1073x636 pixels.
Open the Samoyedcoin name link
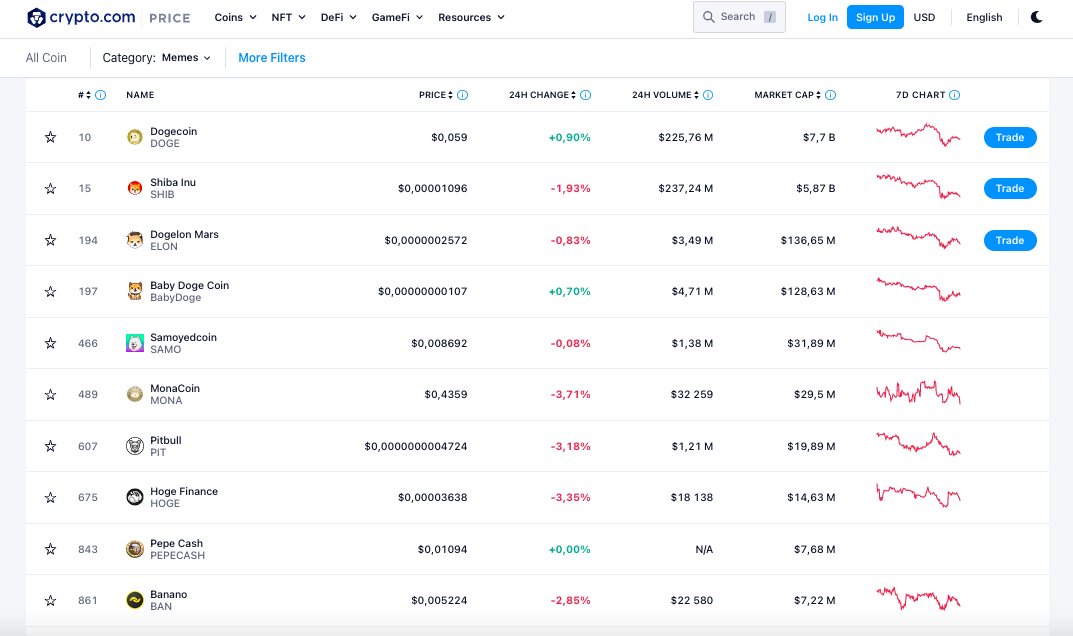[x=183, y=337]
